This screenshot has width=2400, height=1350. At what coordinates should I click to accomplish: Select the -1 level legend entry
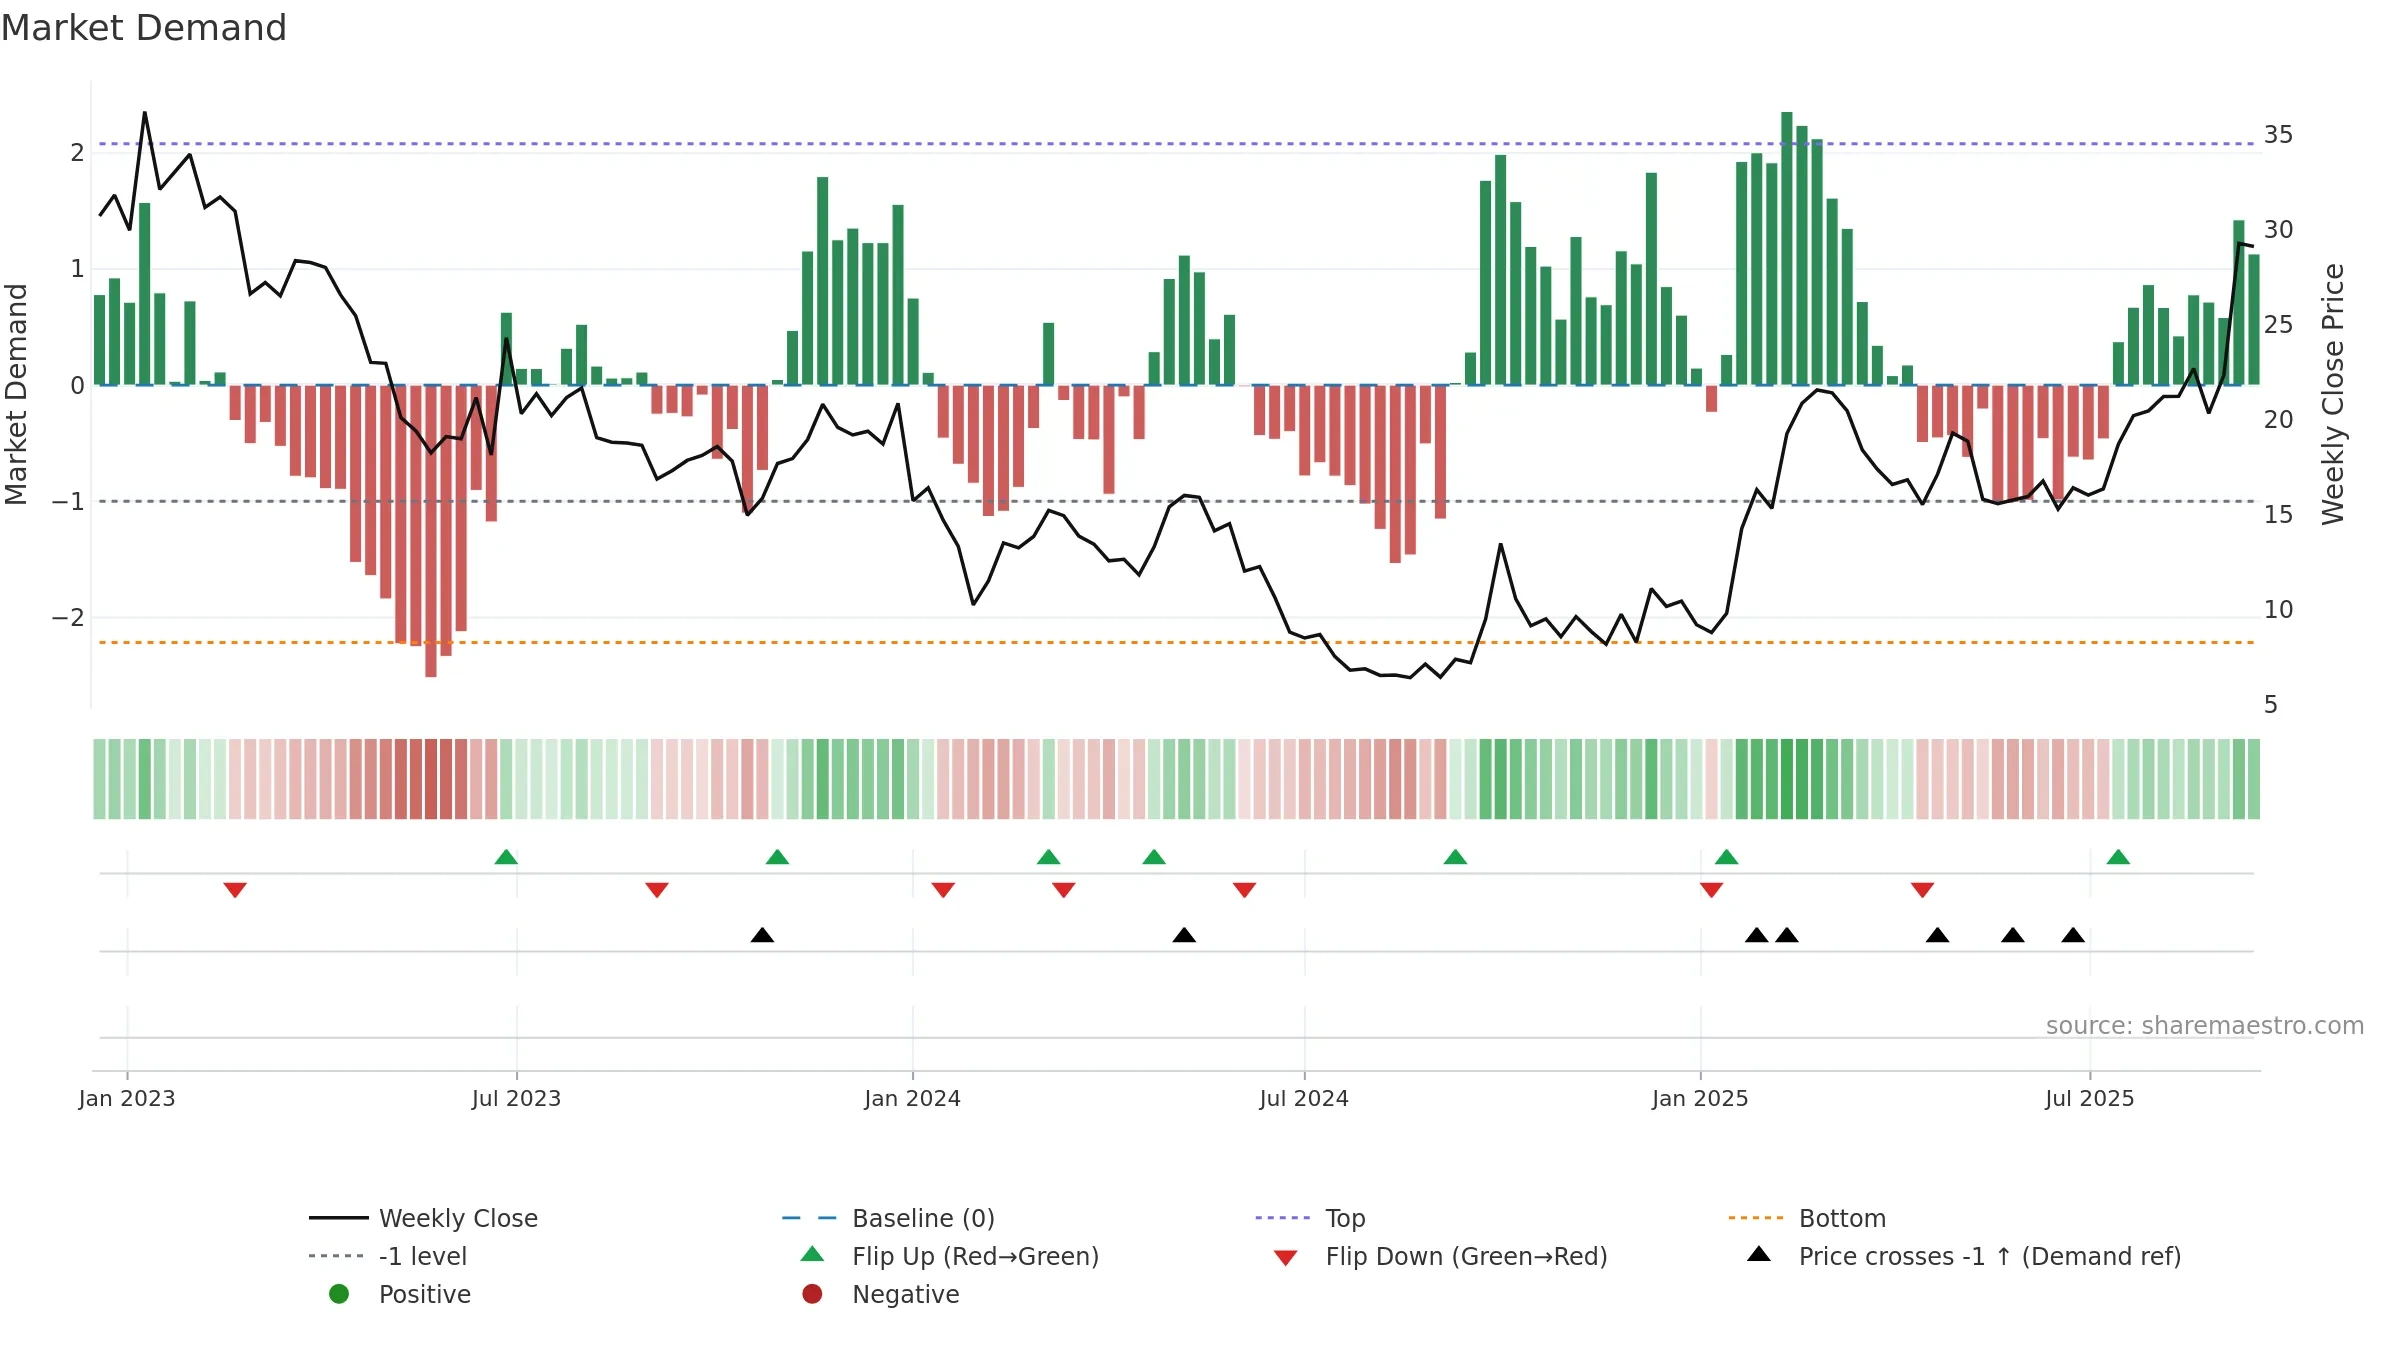[x=388, y=1256]
